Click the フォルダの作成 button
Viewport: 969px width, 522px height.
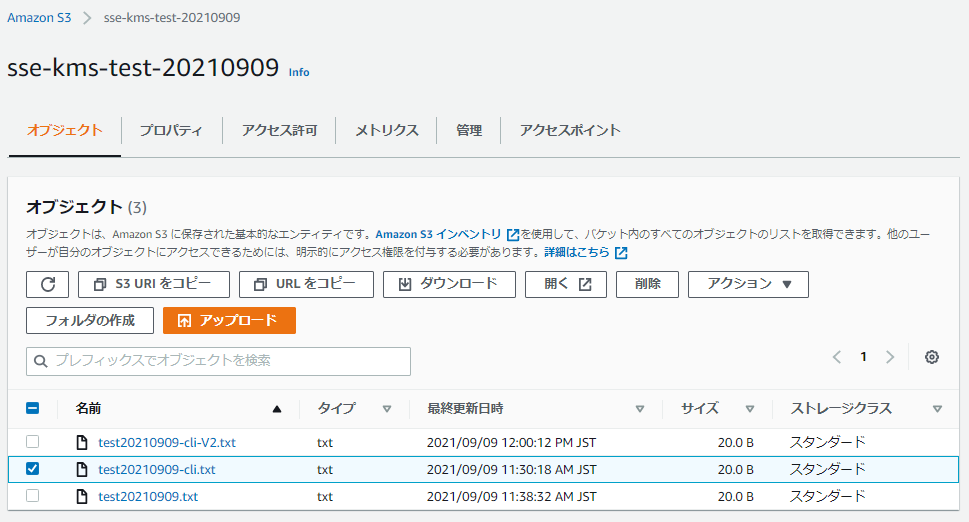90,321
